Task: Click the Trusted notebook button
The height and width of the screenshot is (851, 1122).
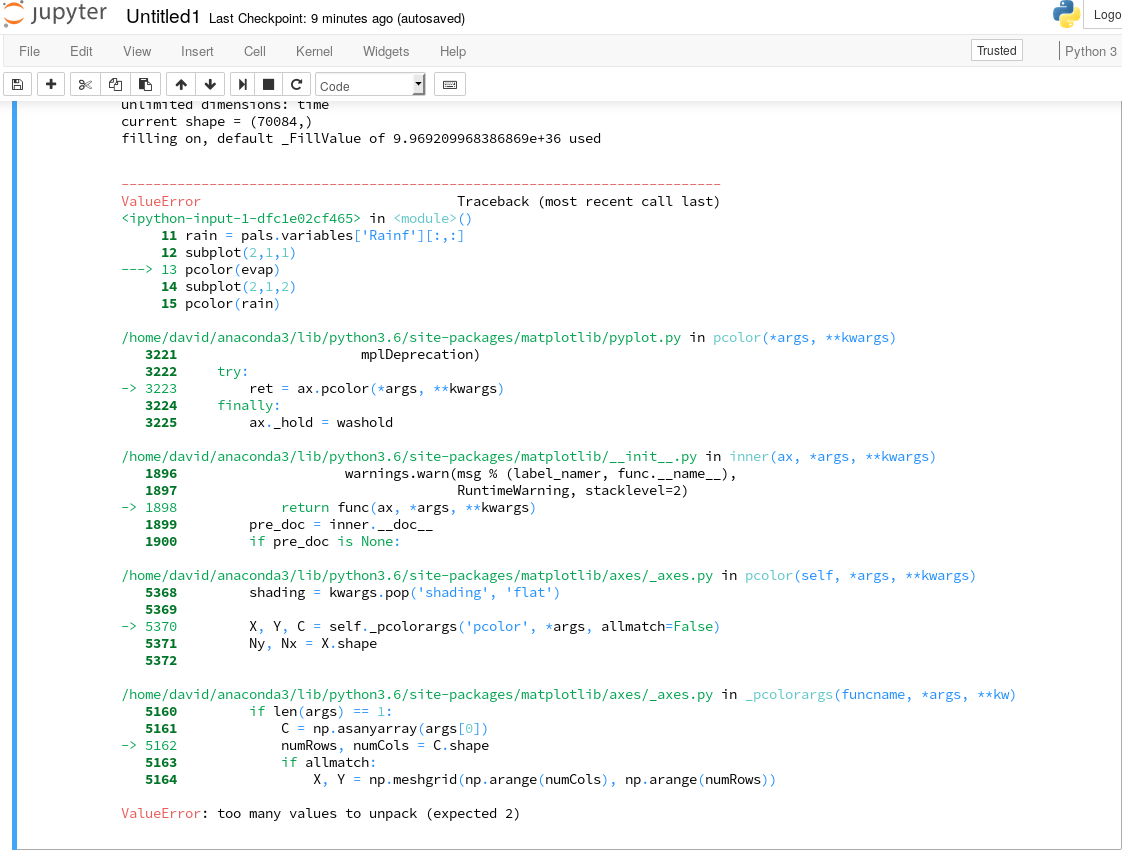Action: point(997,51)
